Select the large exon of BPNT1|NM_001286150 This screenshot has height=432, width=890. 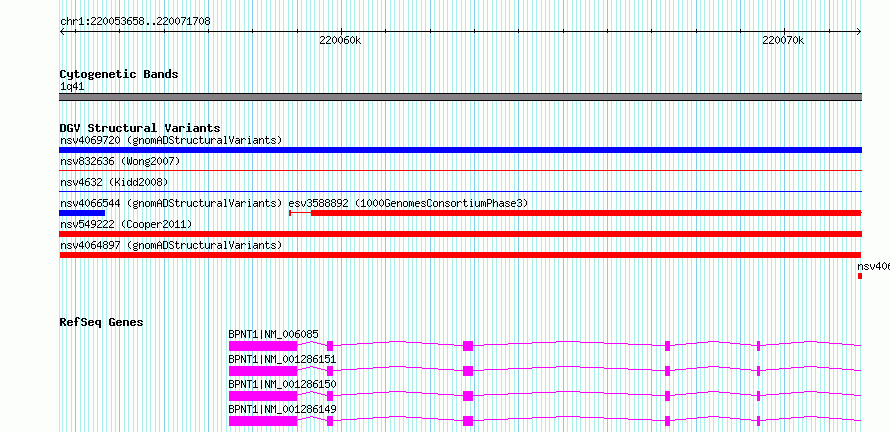[x=263, y=396]
